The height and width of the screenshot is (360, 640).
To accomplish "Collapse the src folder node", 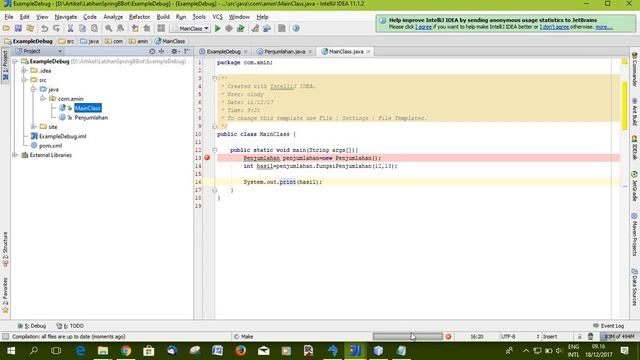I will click(x=24, y=80).
